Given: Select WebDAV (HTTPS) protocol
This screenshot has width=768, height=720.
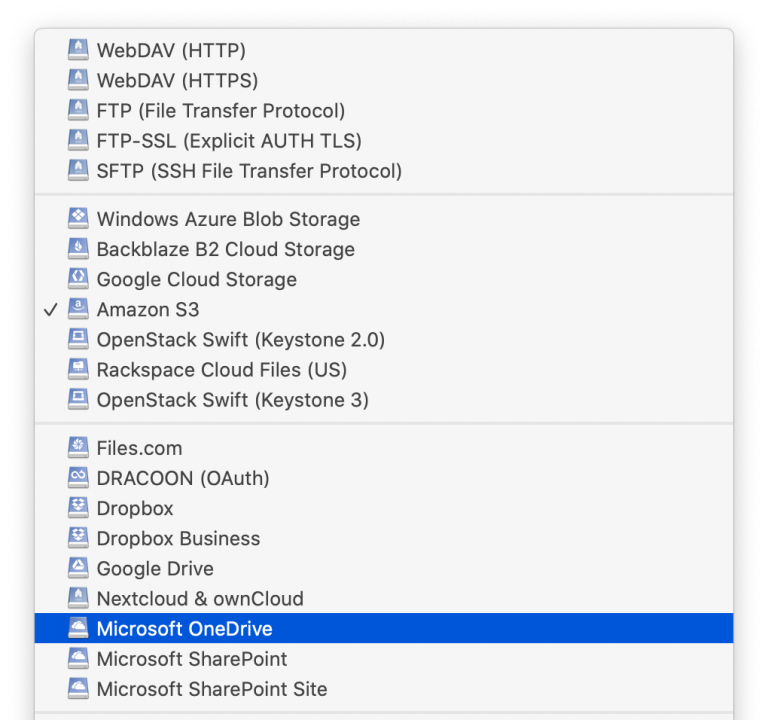Looking at the screenshot, I should (177, 80).
